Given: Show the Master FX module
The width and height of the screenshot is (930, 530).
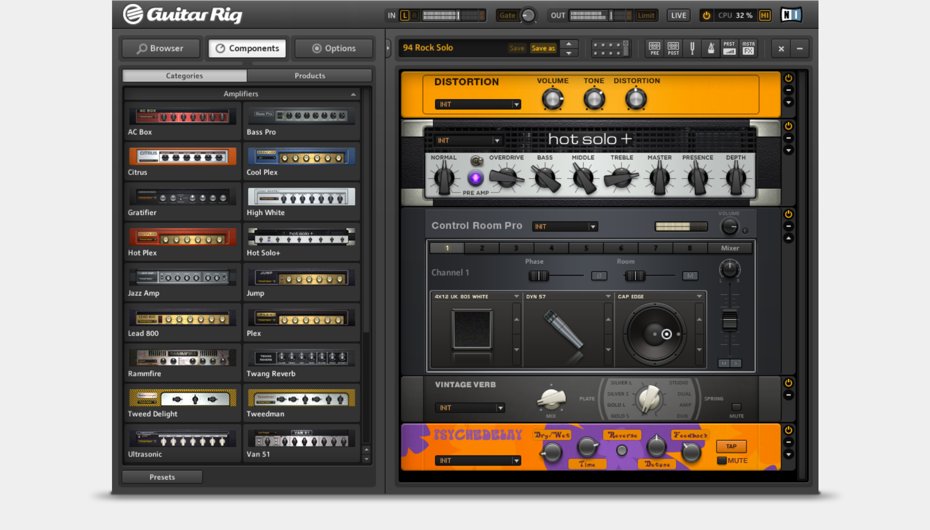Looking at the screenshot, I should tap(748, 48).
